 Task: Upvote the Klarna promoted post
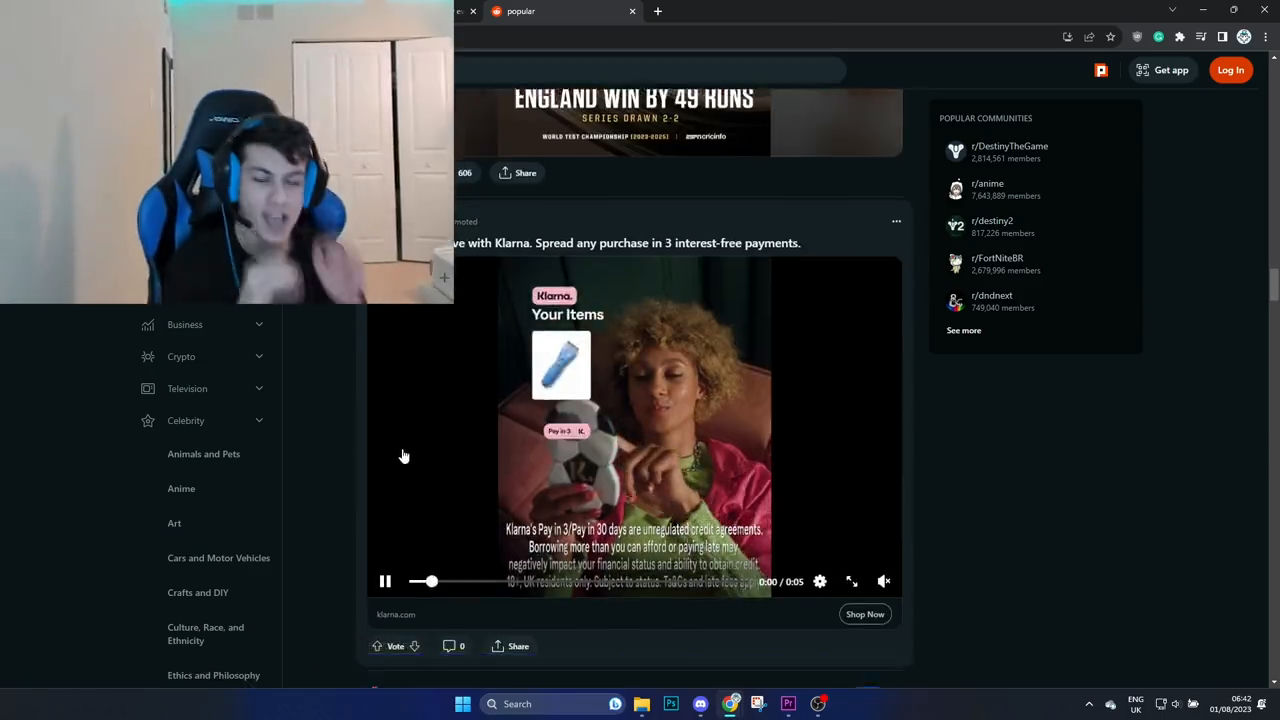377,646
